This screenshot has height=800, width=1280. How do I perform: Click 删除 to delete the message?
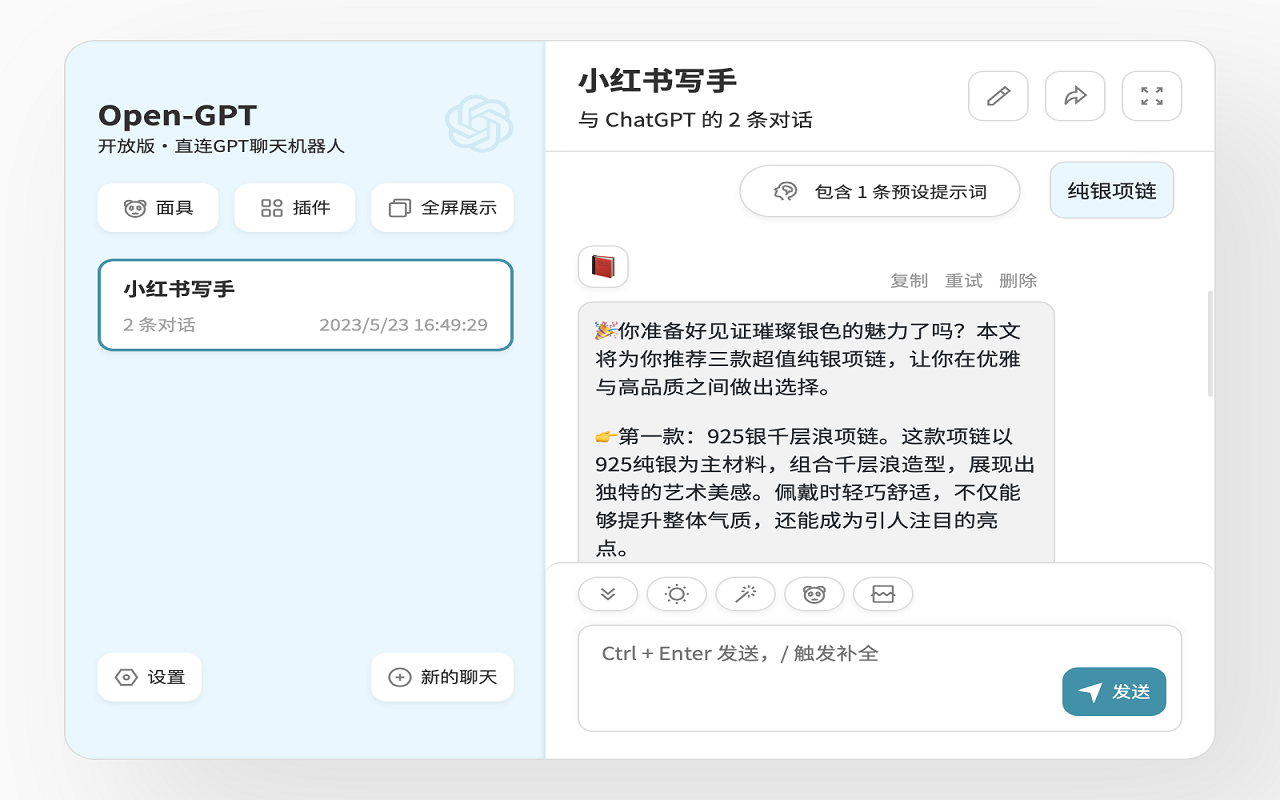point(1018,281)
